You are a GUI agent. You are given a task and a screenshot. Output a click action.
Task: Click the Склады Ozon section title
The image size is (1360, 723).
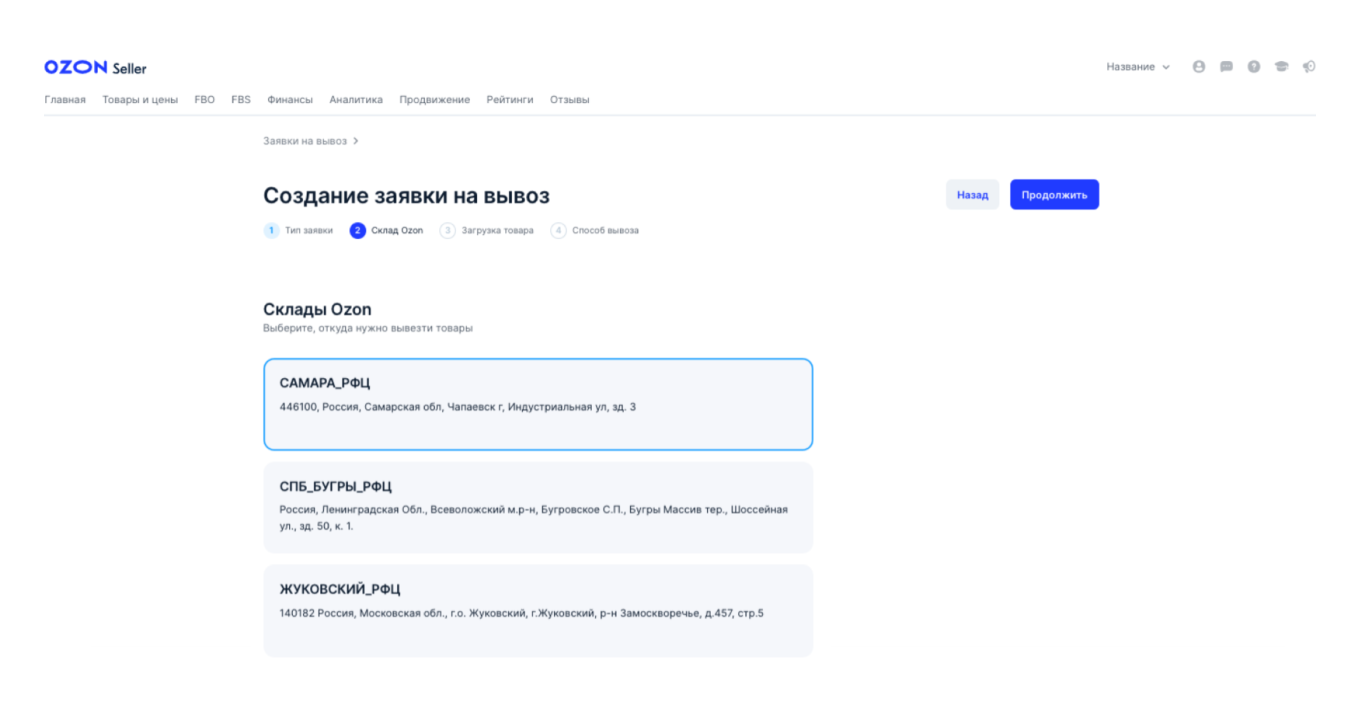pos(317,310)
